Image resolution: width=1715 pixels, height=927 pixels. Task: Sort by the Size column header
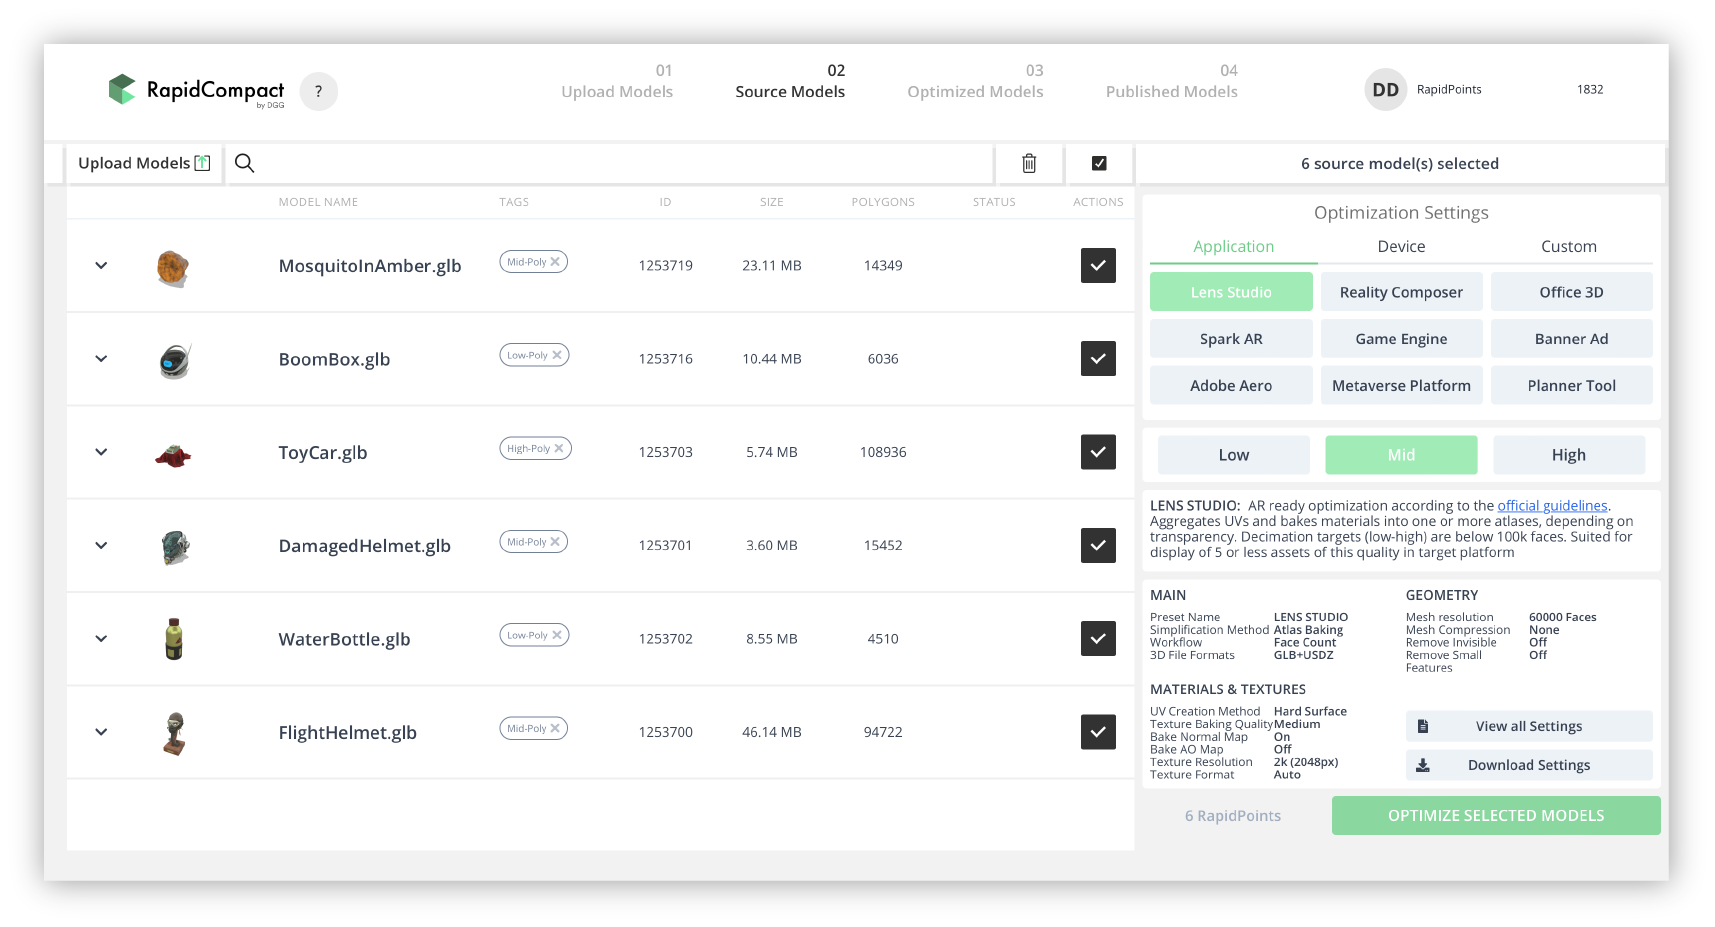(x=771, y=202)
